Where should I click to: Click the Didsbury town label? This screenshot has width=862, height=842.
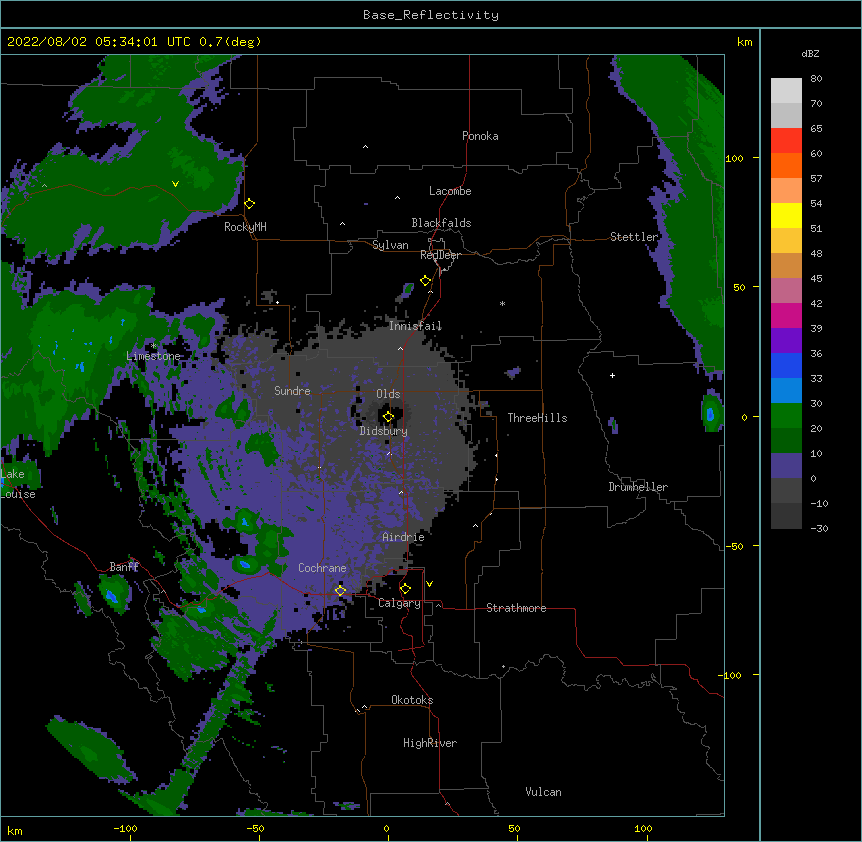tap(384, 431)
